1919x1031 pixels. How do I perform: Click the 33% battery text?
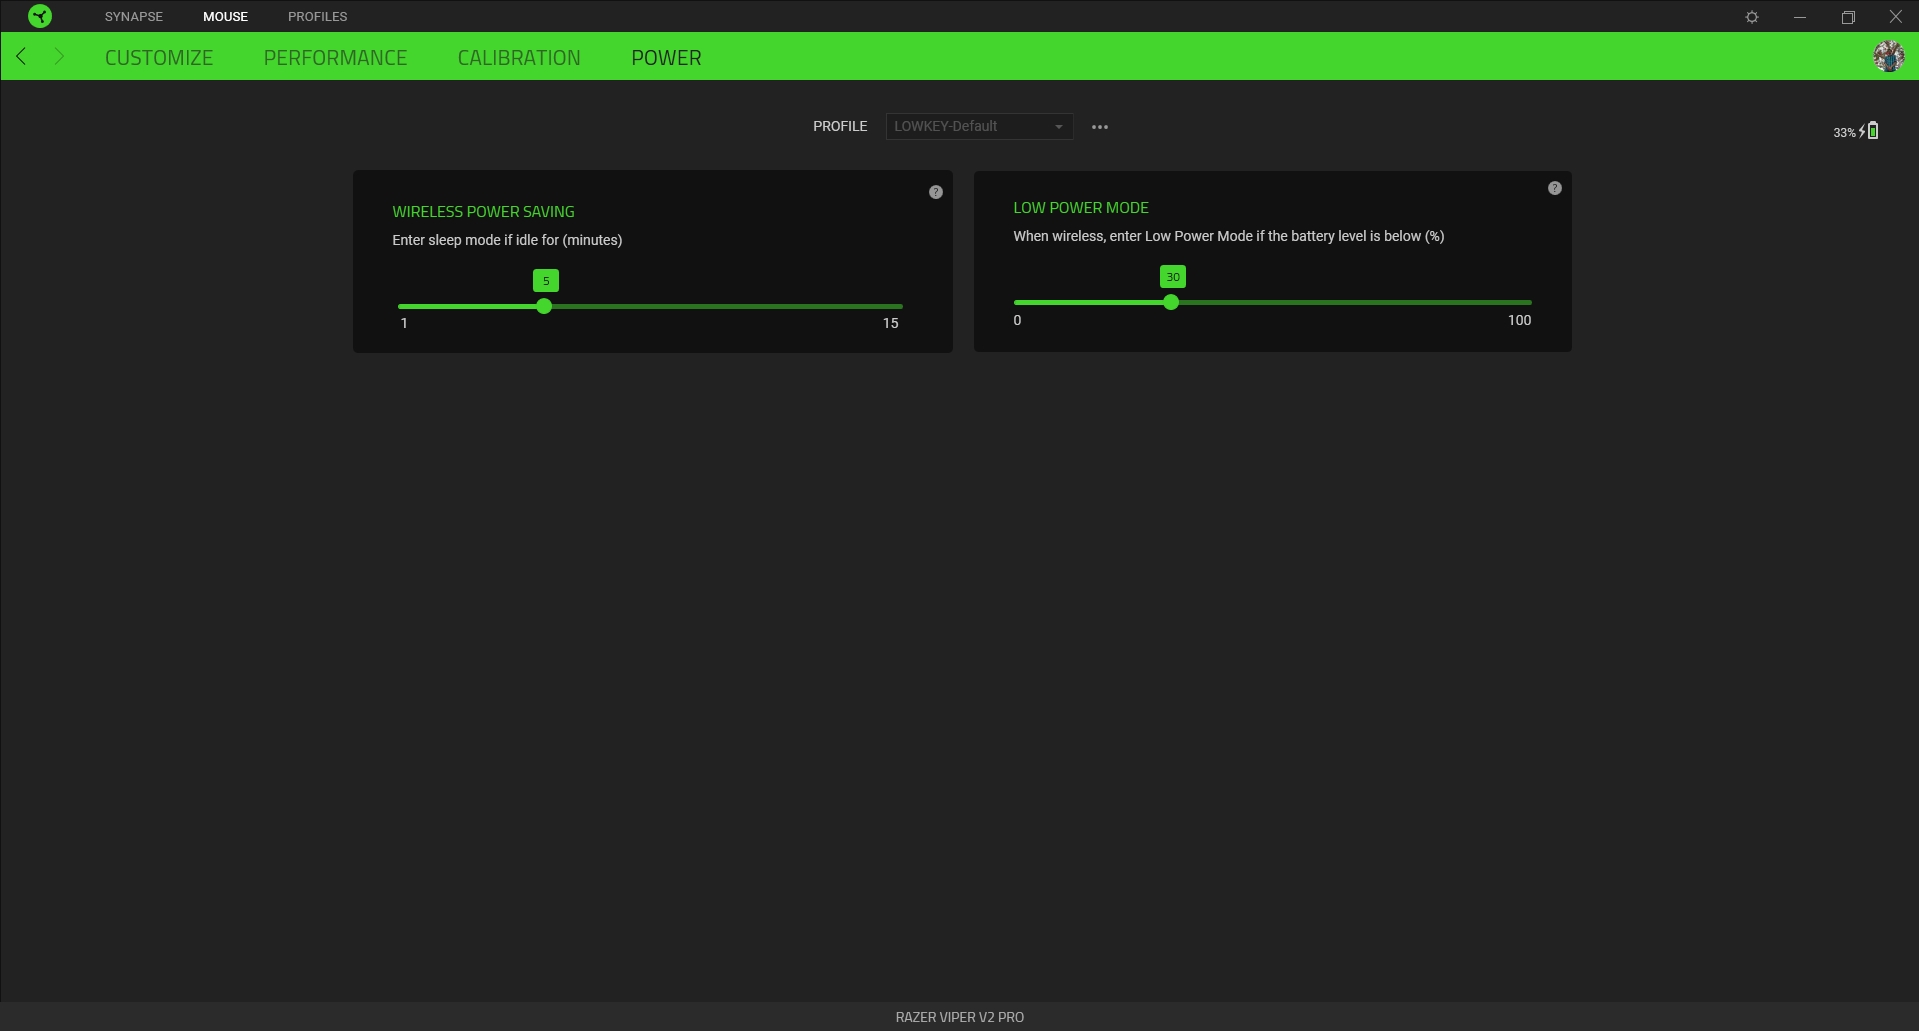[1844, 133]
